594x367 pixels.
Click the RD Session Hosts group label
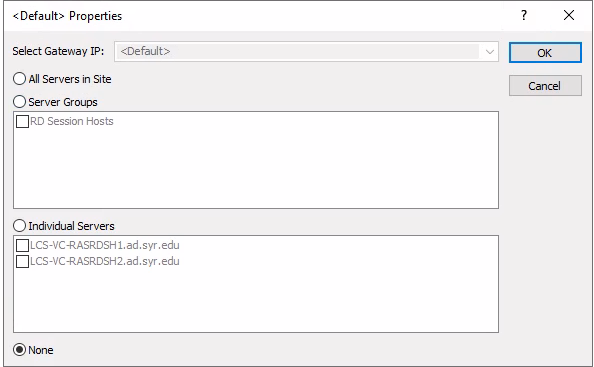pos(72,121)
